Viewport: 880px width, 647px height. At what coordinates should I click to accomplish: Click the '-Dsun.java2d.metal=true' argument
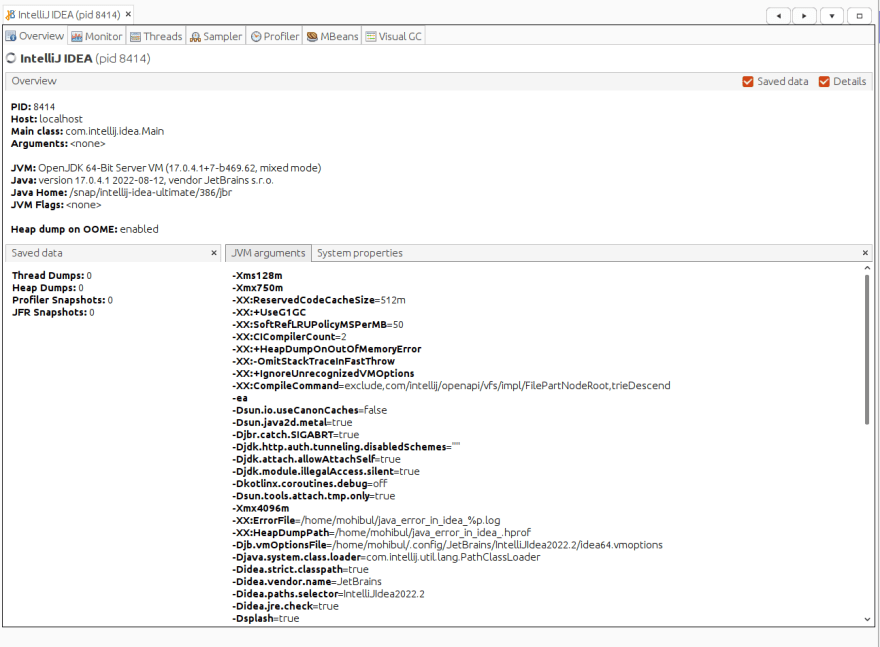click(292, 423)
